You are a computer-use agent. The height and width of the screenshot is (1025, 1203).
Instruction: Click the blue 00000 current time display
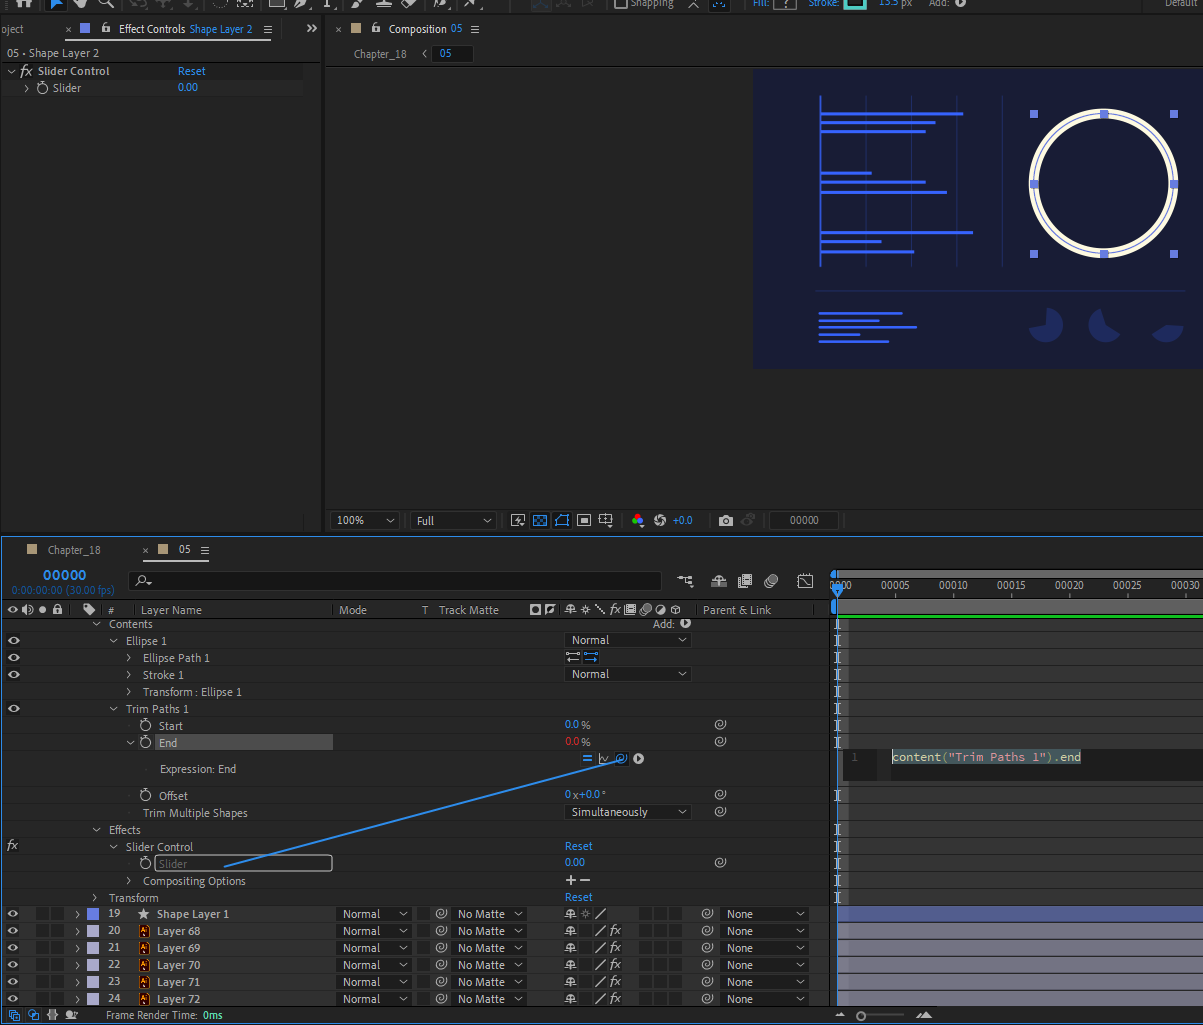pyautogui.click(x=65, y=575)
